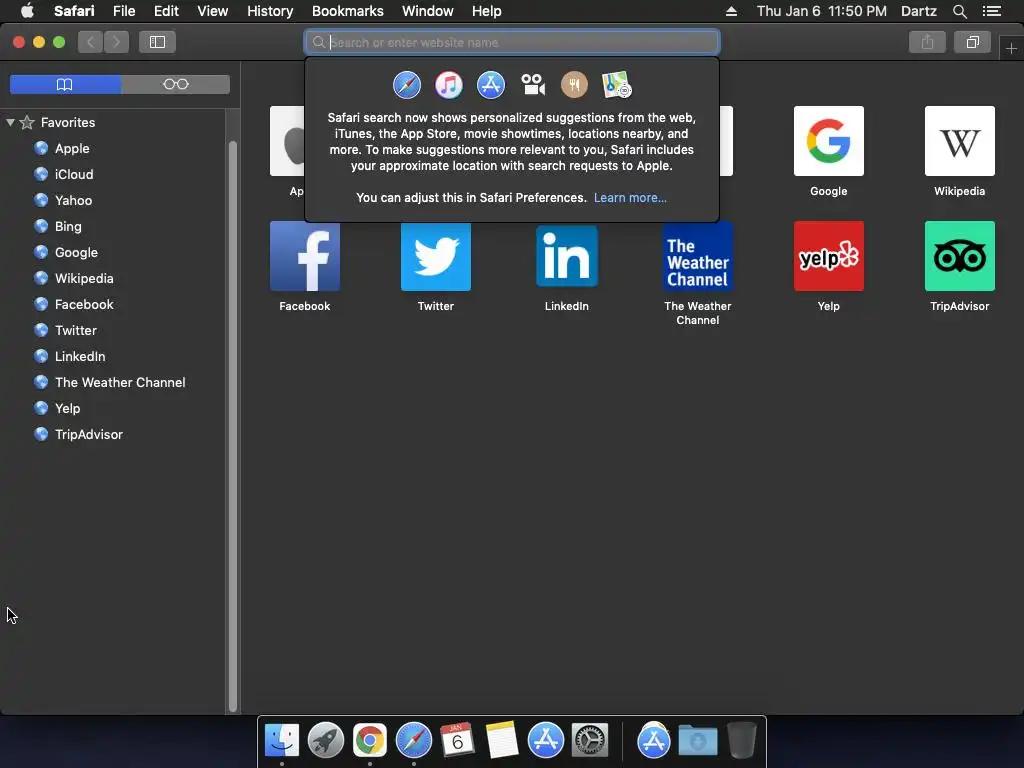Open Bing bookmark in sidebar
This screenshot has height=768, width=1024.
tap(68, 227)
